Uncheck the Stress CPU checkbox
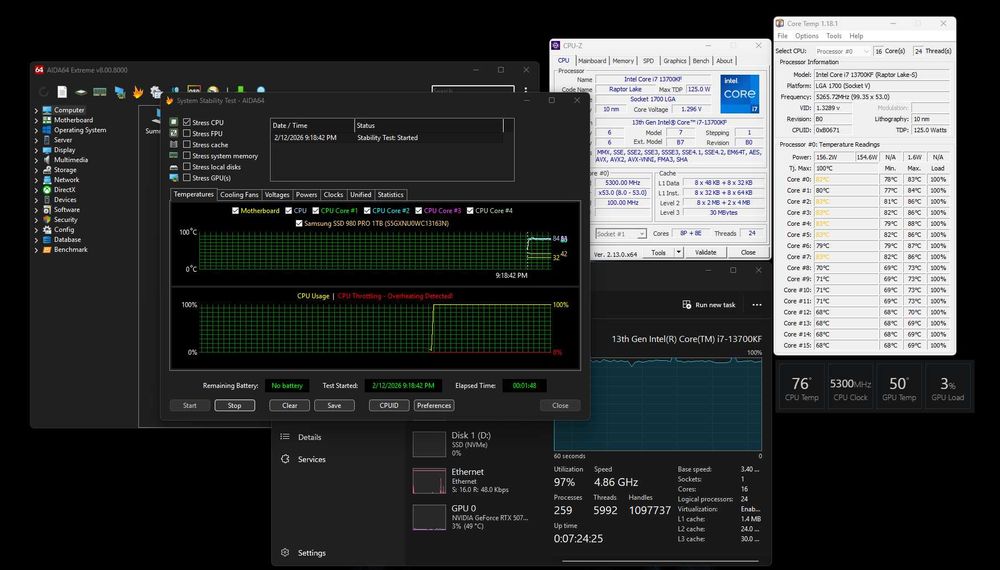Image resolution: width=1000 pixels, height=570 pixels. pyautogui.click(x=187, y=122)
